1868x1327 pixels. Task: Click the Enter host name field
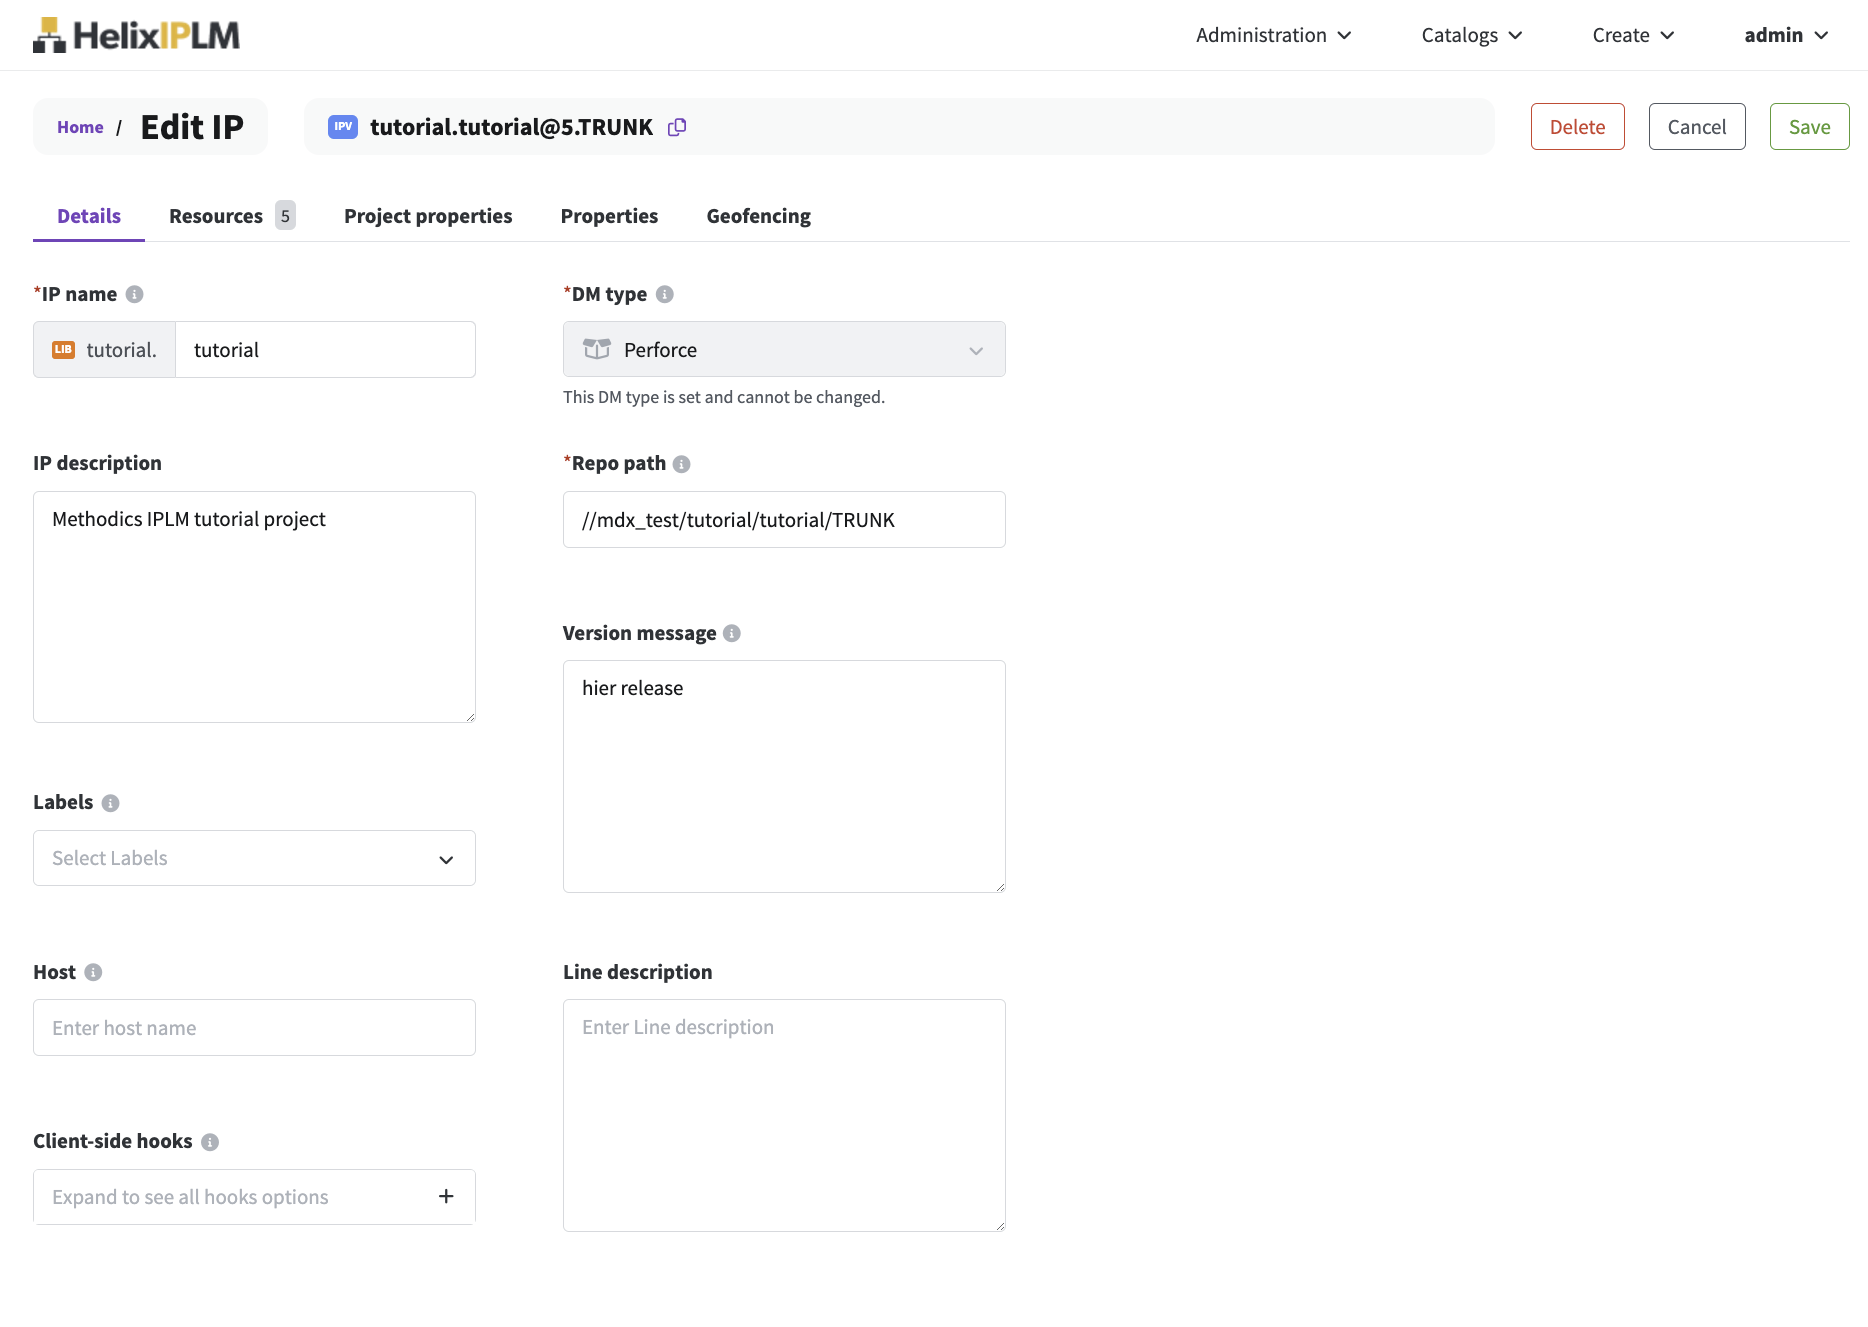(x=254, y=1028)
